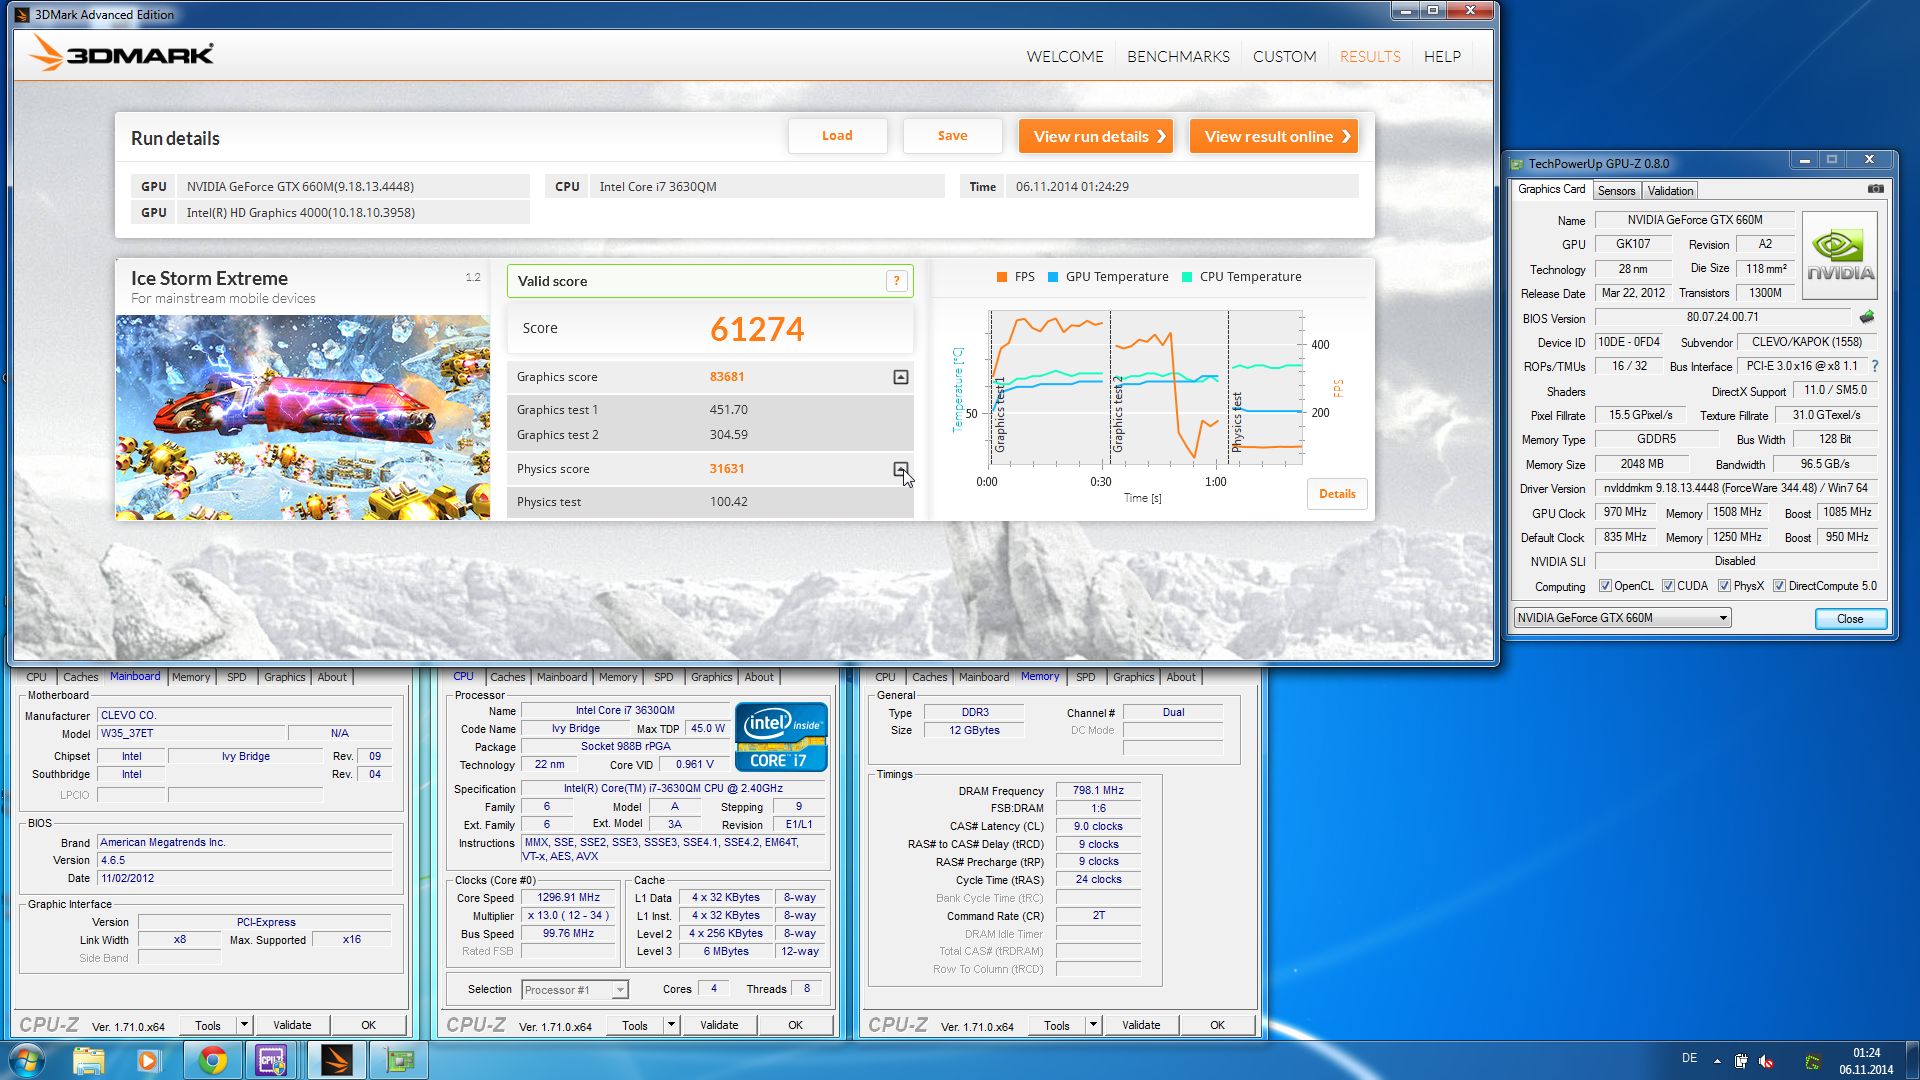Click the teal CPU Temperature legend swatch
The width and height of the screenshot is (1920, 1080).
click(1187, 277)
